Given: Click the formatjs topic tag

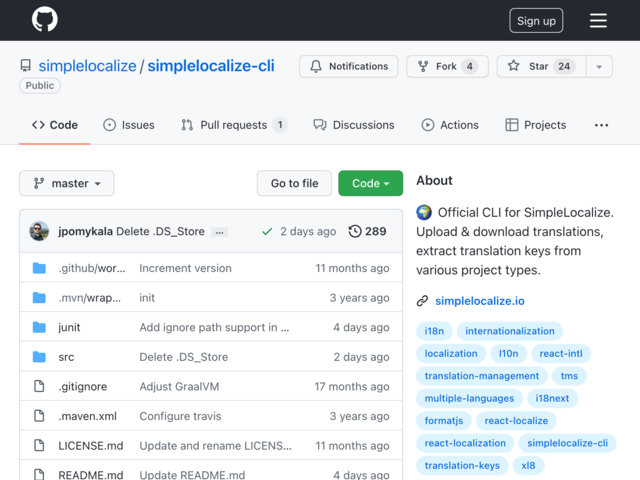Looking at the screenshot, I should pyautogui.click(x=444, y=421).
